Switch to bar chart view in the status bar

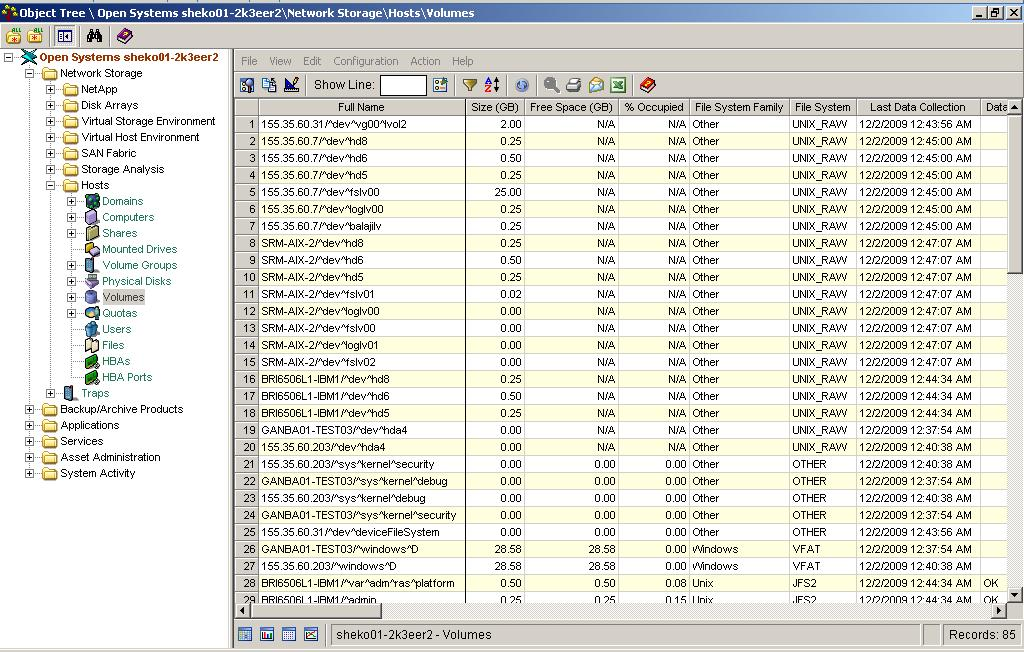(267, 635)
